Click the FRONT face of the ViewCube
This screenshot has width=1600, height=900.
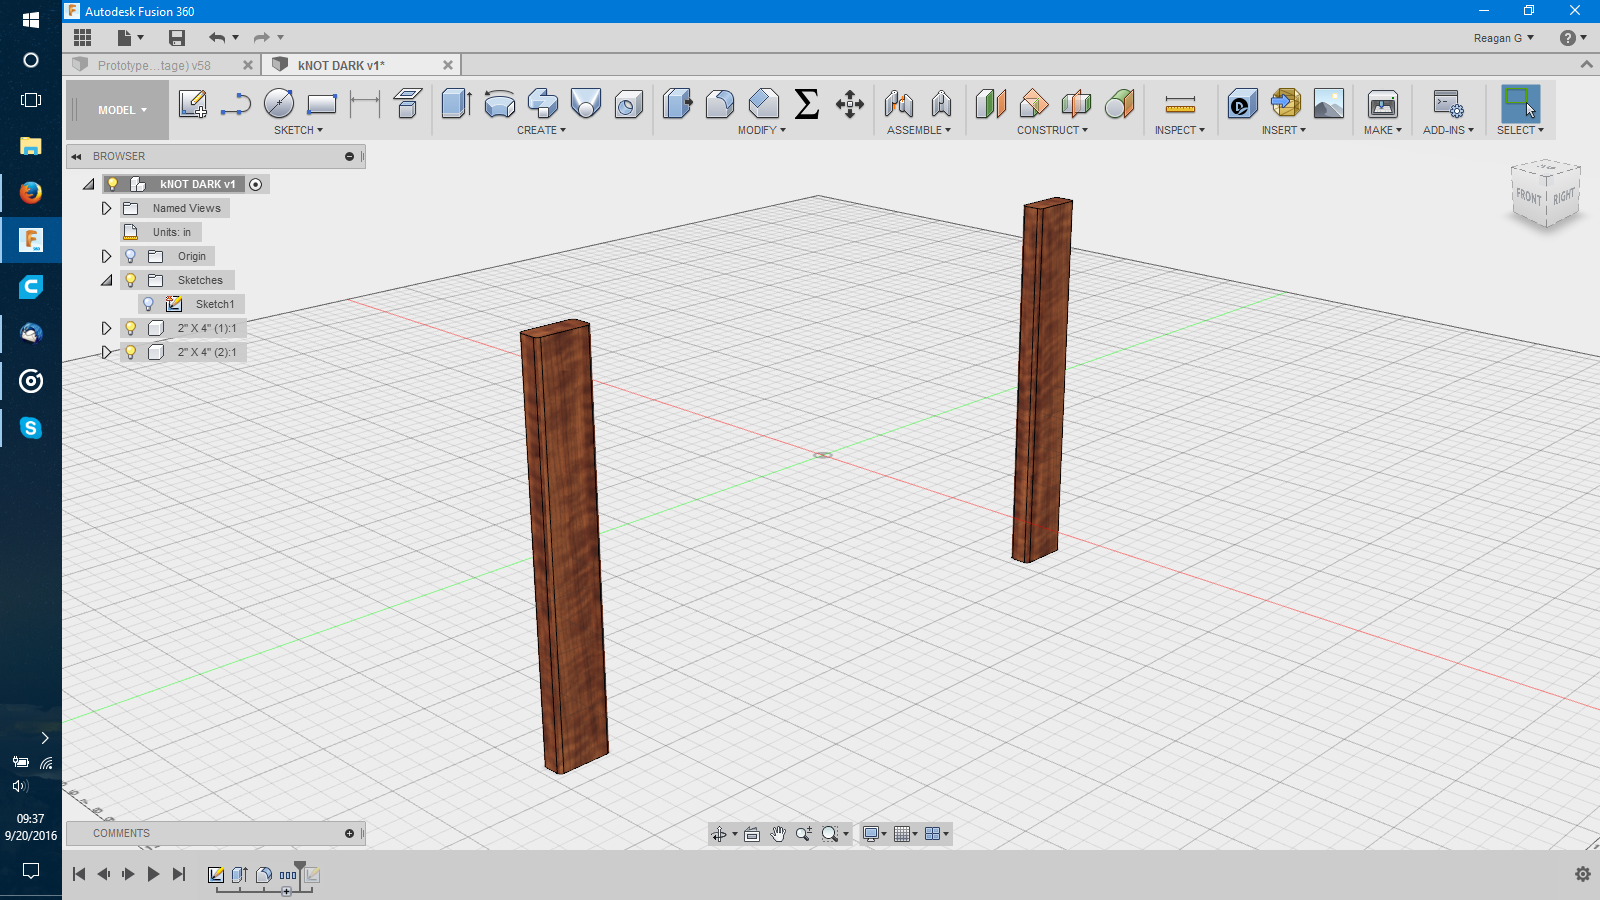(x=1529, y=196)
